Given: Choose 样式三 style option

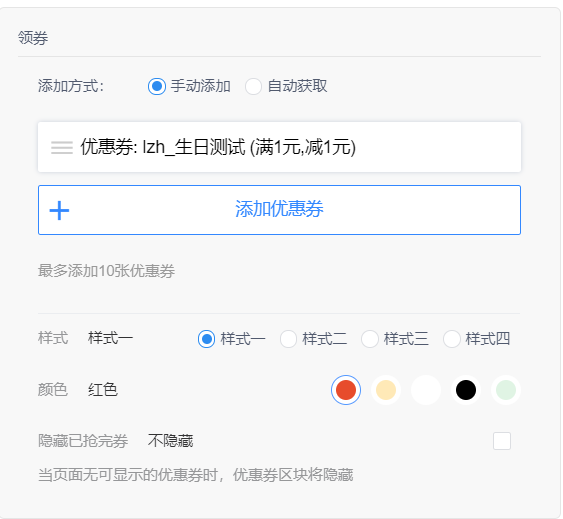Looking at the screenshot, I should pyautogui.click(x=370, y=339).
